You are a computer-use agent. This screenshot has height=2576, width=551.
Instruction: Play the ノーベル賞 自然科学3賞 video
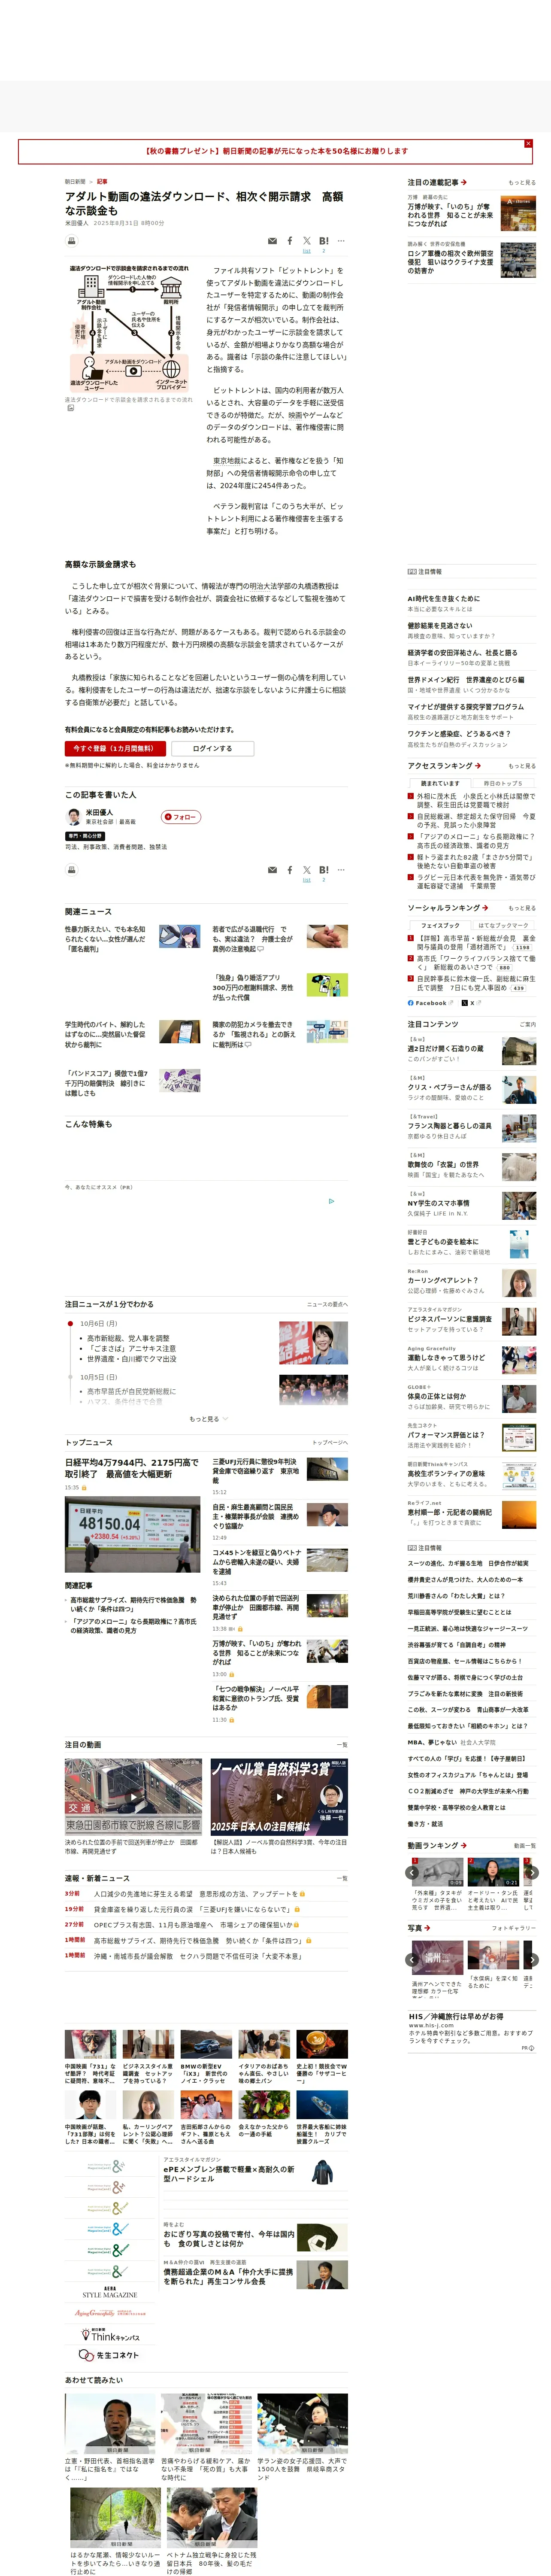point(279,1797)
